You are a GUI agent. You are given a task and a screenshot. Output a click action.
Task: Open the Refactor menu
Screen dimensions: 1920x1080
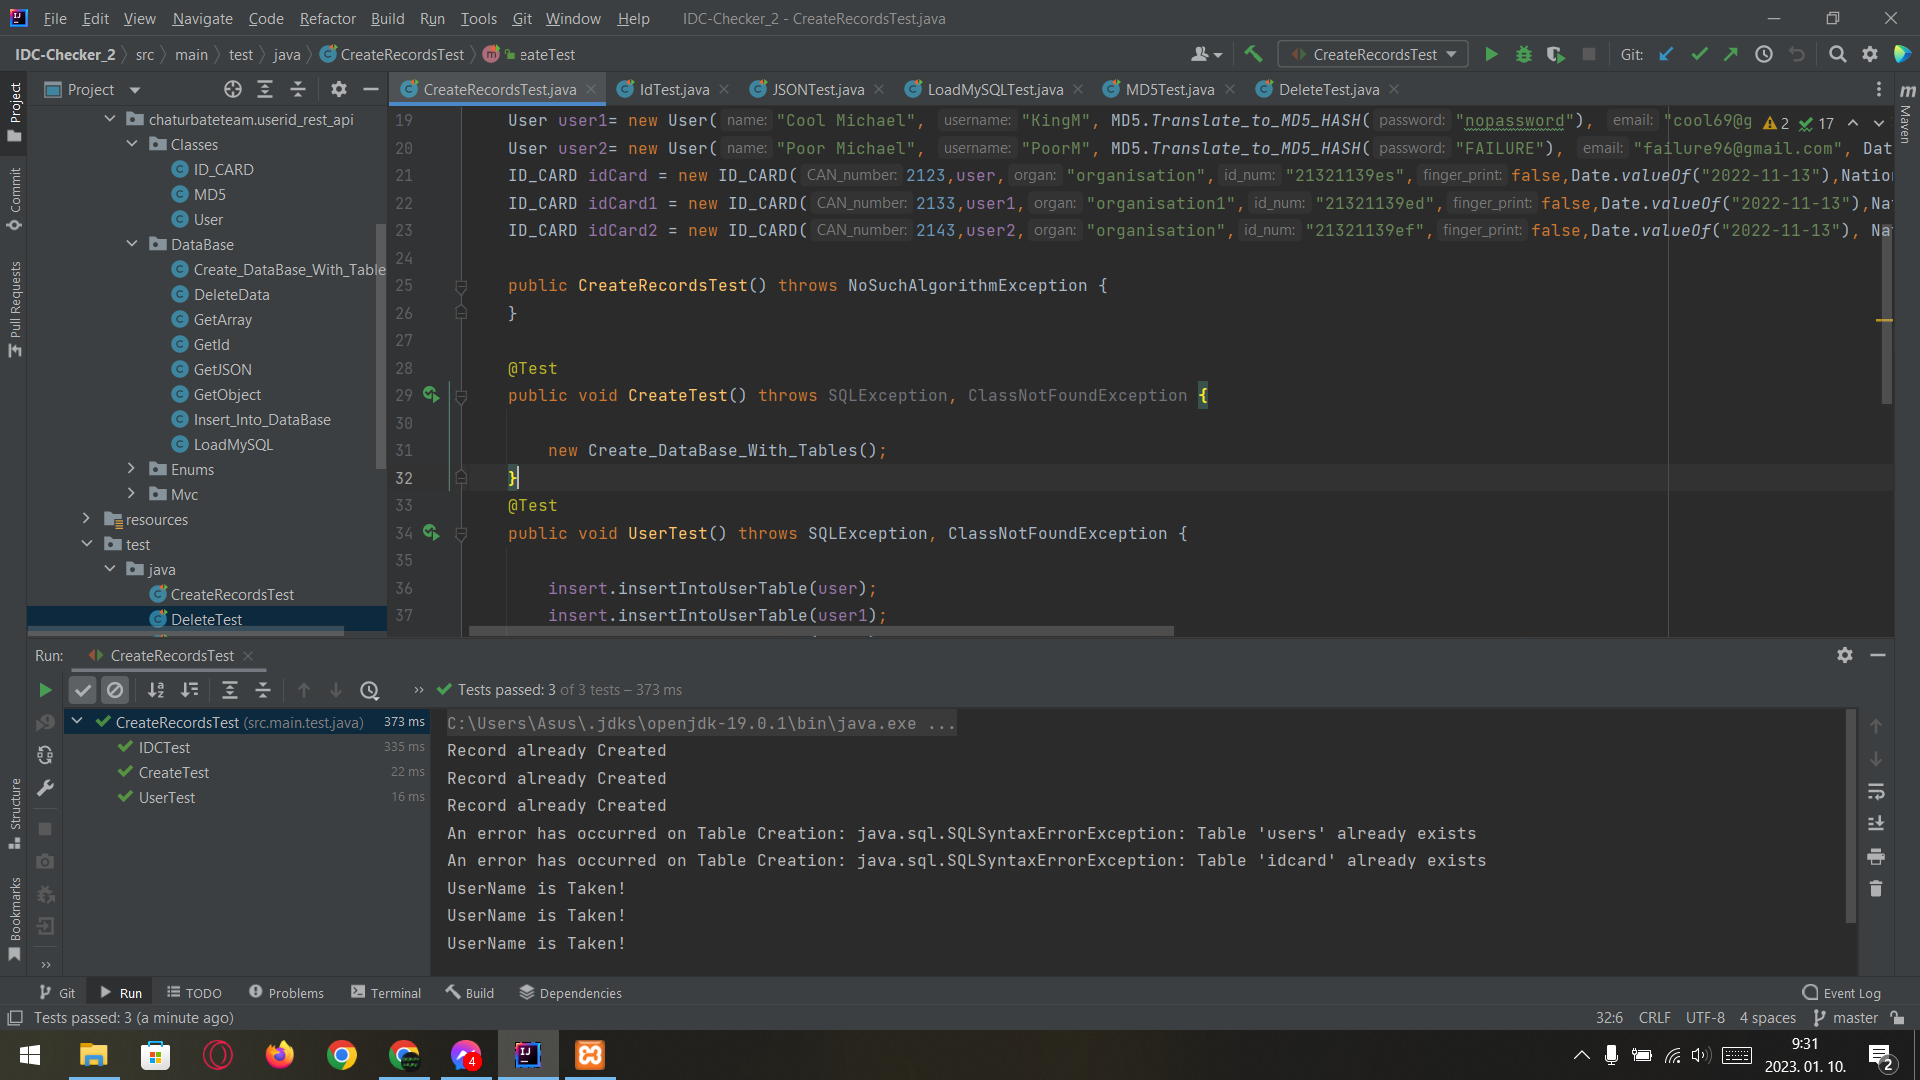pyautogui.click(x=327, y=18)
